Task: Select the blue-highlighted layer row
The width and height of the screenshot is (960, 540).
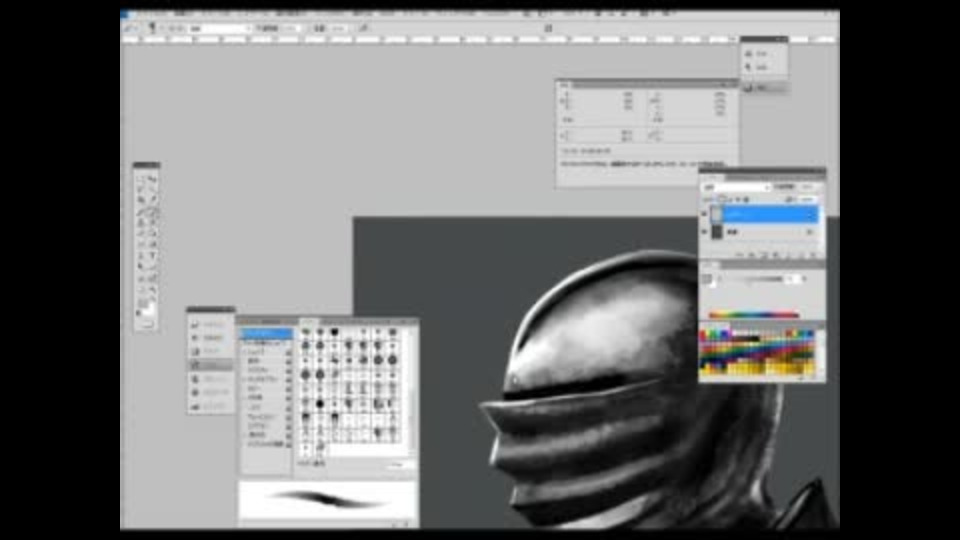Action: pyautogui.click(x=764, y=214)
